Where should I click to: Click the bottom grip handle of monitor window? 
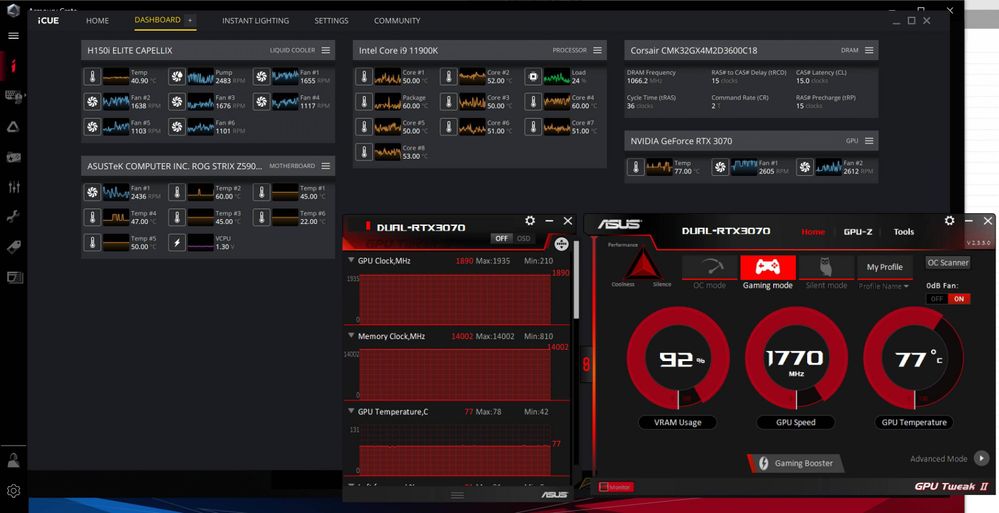click(457, 495)
